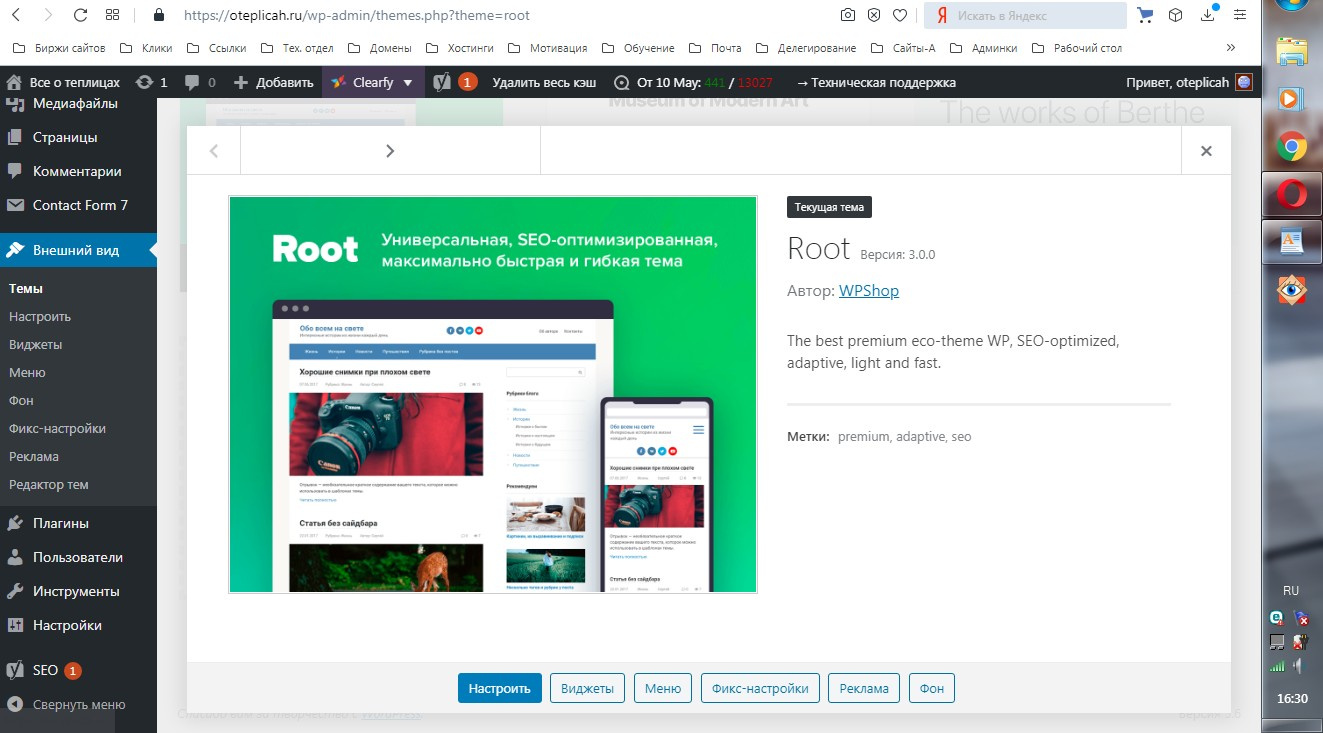Click the Реклама button in the theme footer
Image resolution: width=1323 pixels, height=733 pixels.
[864, 688]
